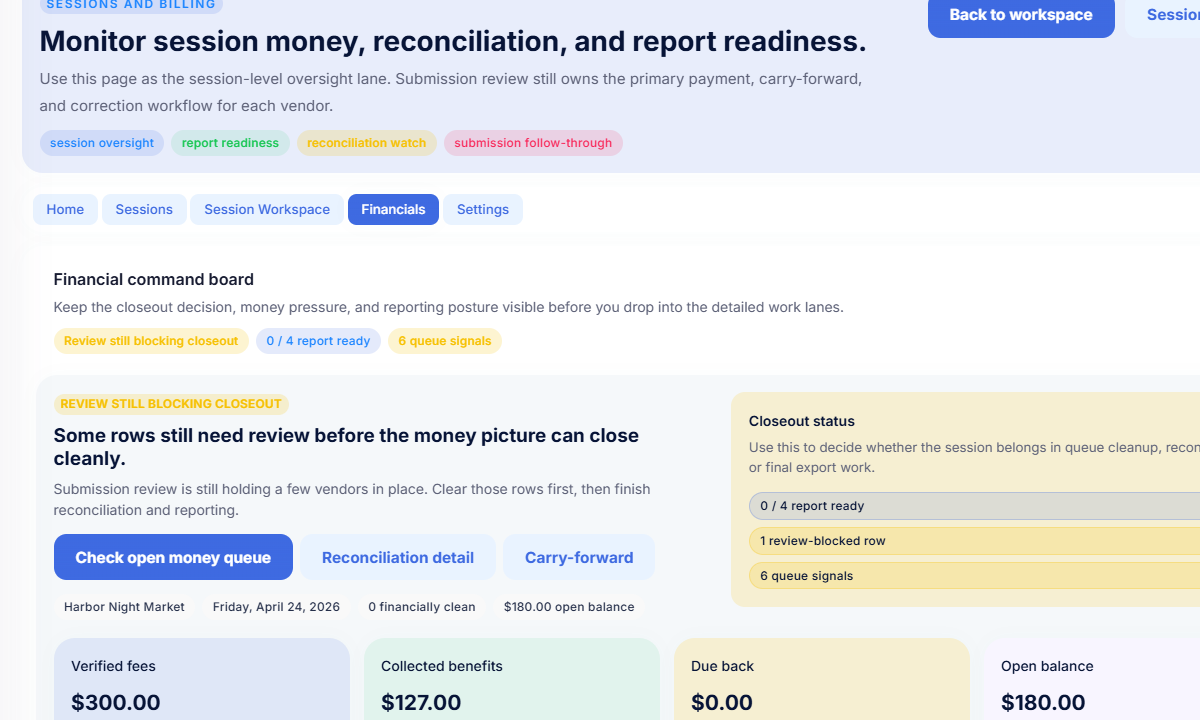The height and width of the screenshot is (720, 1200).
Task: Switch to the Sessions tab
Action: (144, 209)
